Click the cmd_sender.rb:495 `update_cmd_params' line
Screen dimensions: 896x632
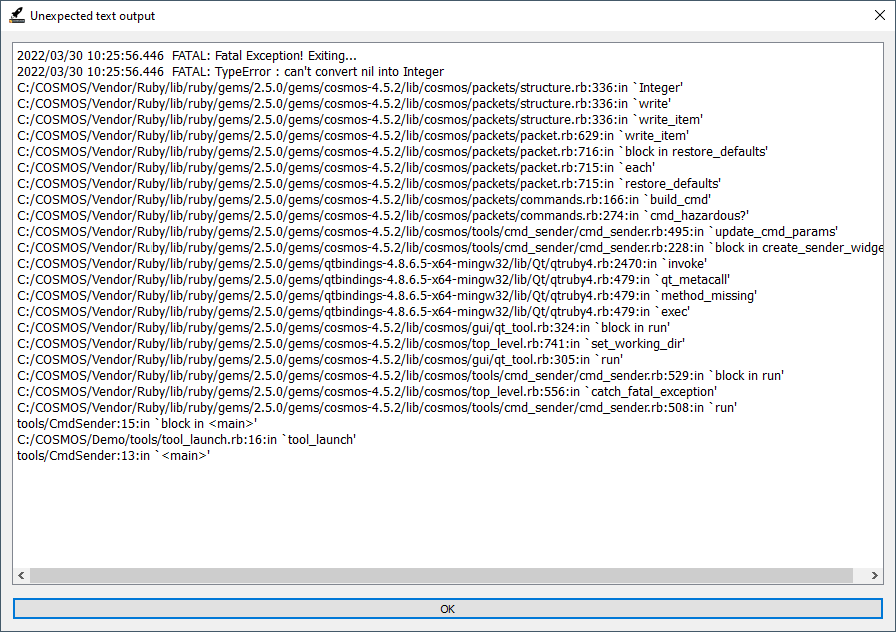(x=427, y=231)
